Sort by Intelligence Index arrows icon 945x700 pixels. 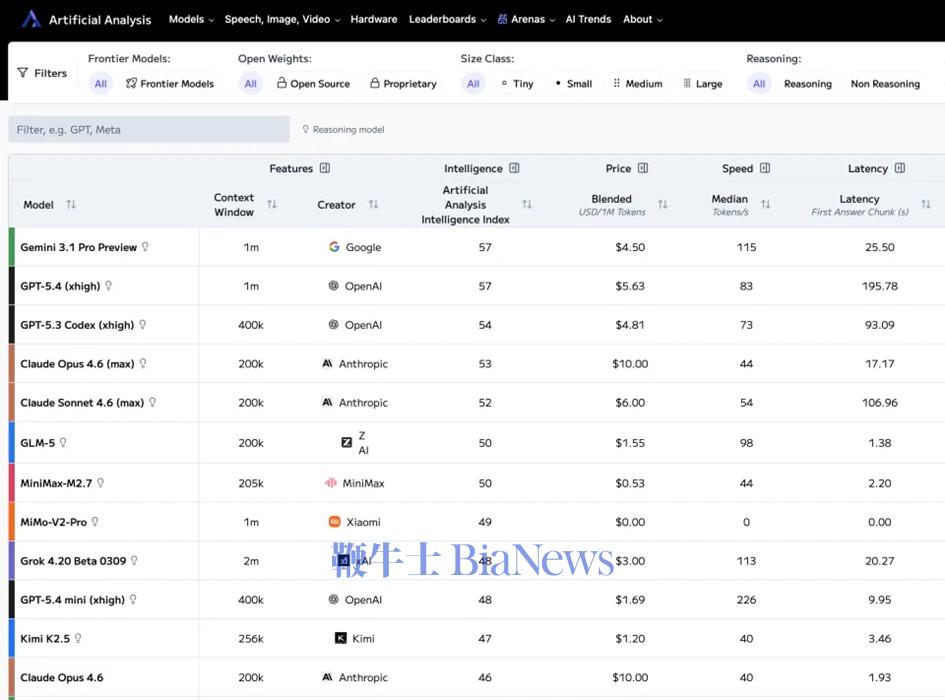click(x=527, y=205)
